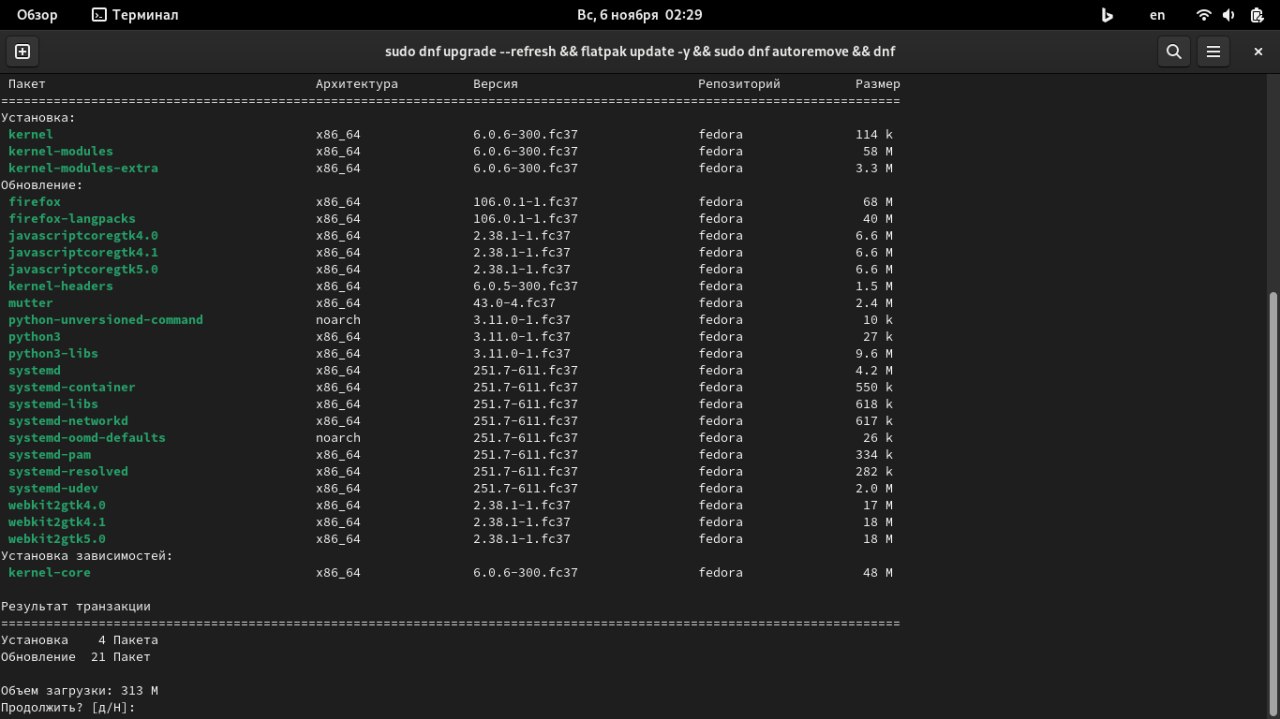Click the kernel size value '114 k'

point(874,135)
